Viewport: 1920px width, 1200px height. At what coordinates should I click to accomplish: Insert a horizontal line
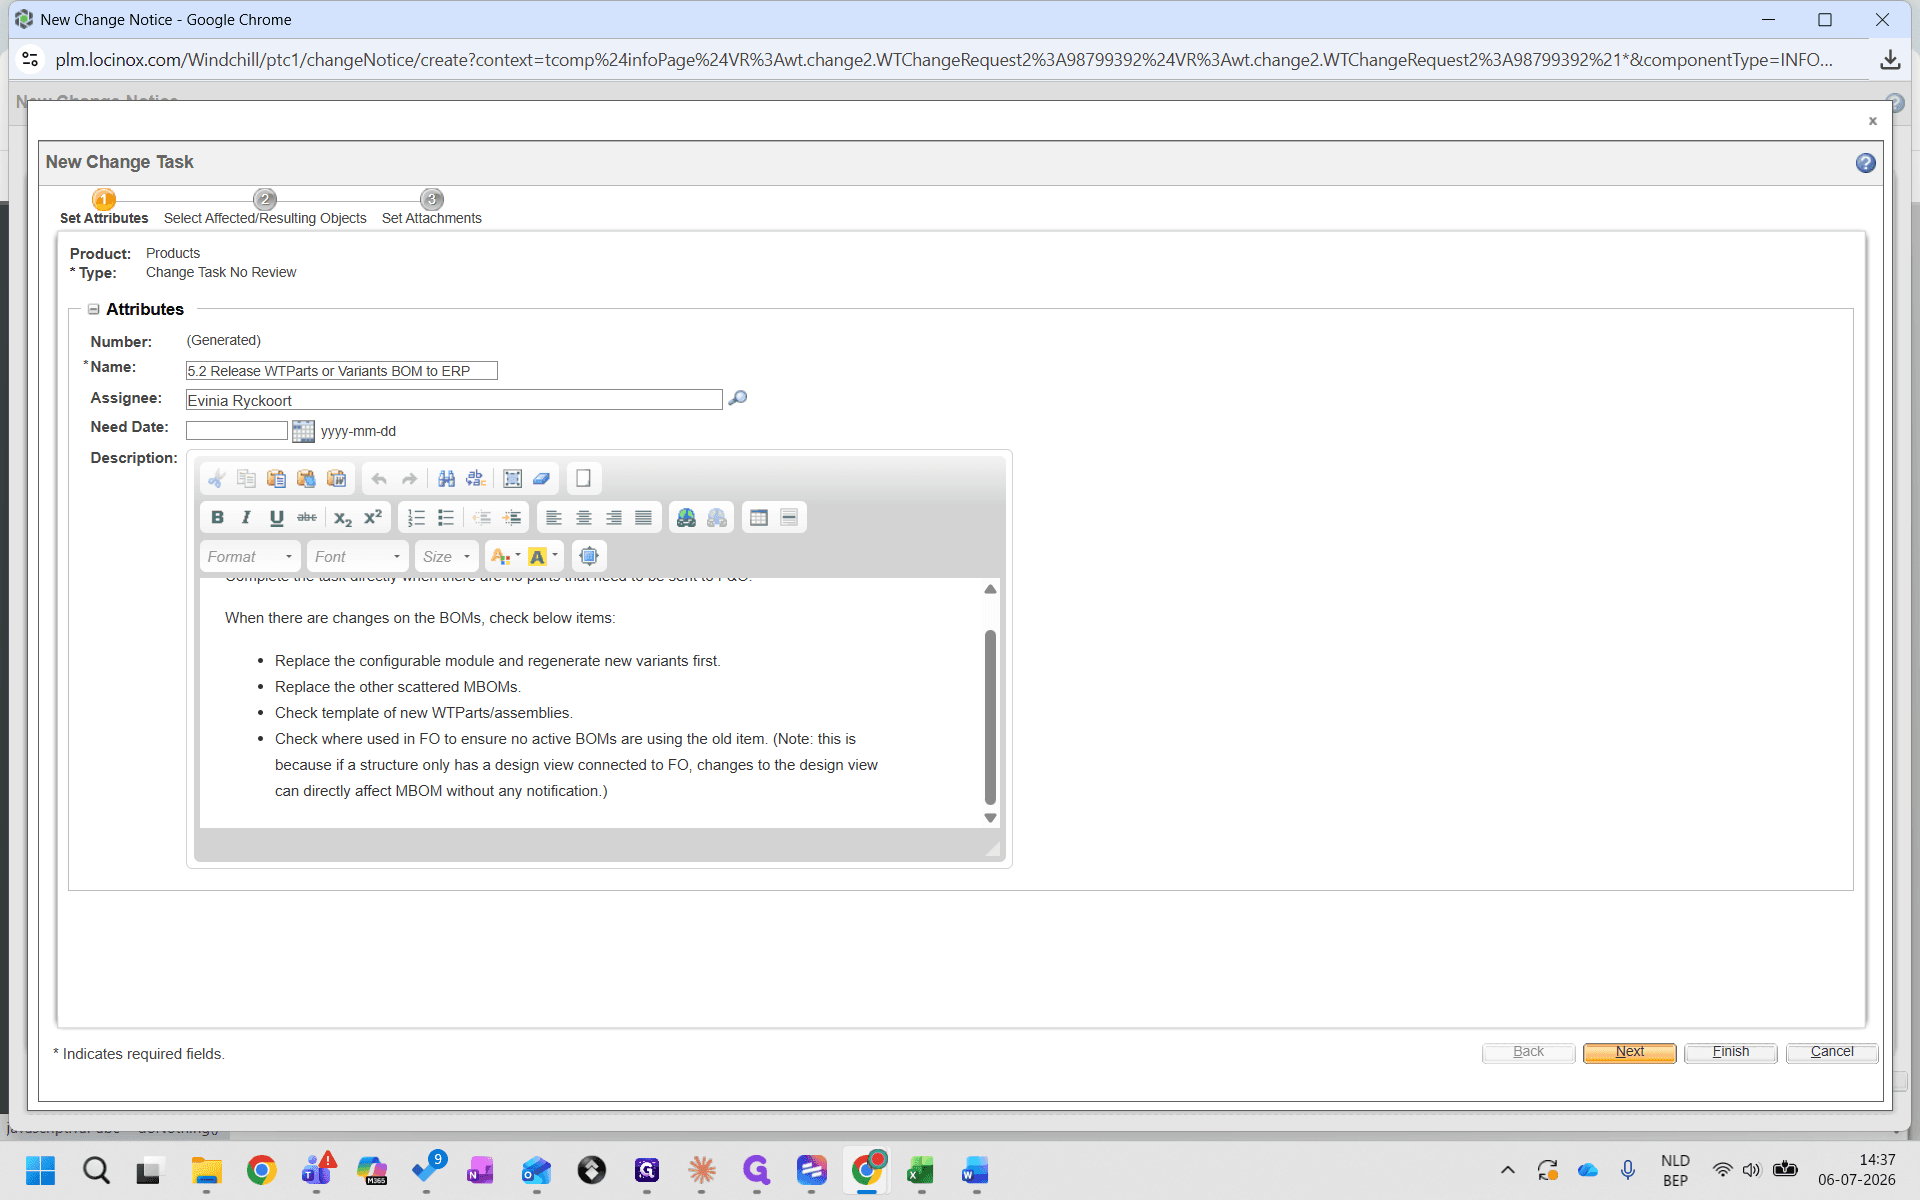pyautogui.click(x=789, y=518)
